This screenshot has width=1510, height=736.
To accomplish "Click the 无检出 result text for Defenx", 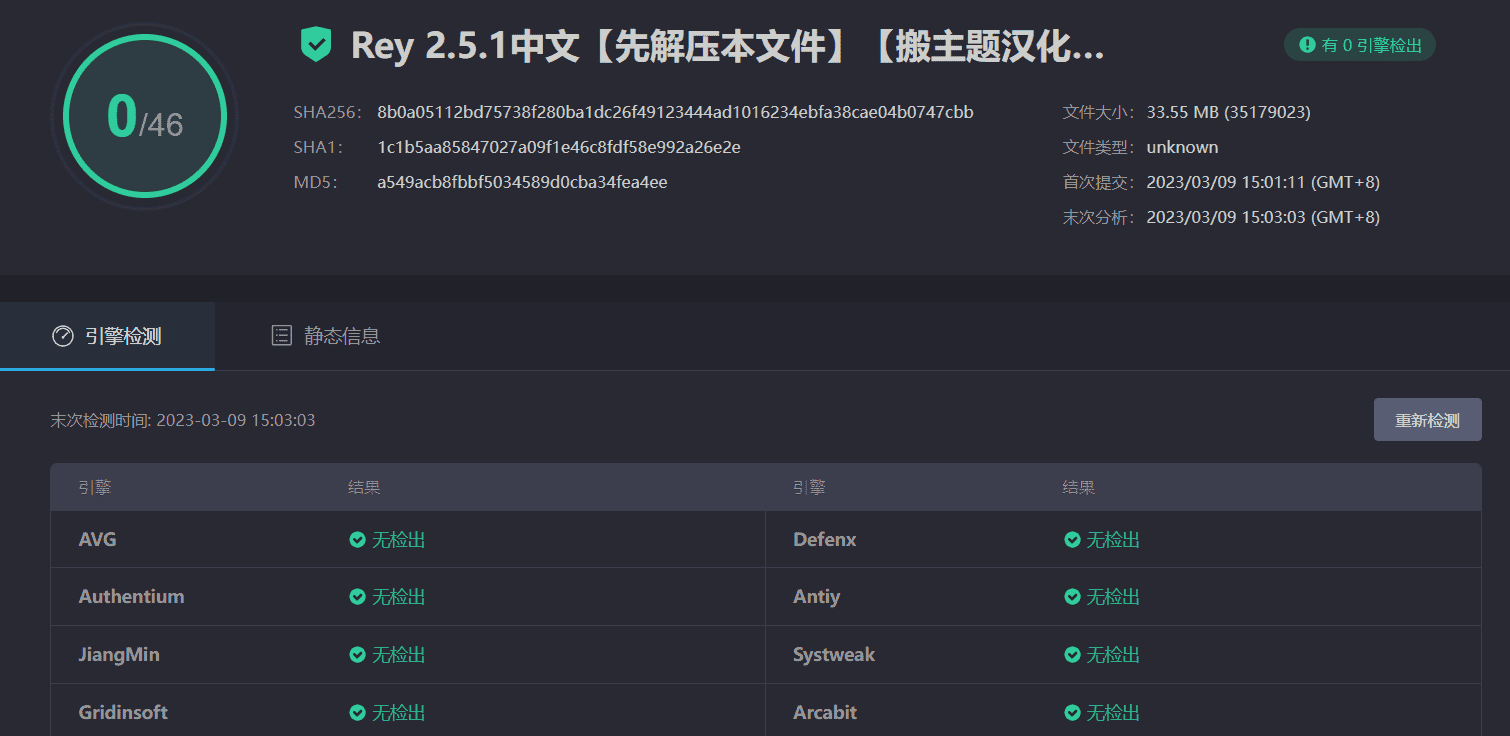I will (x=1113, y=540).
